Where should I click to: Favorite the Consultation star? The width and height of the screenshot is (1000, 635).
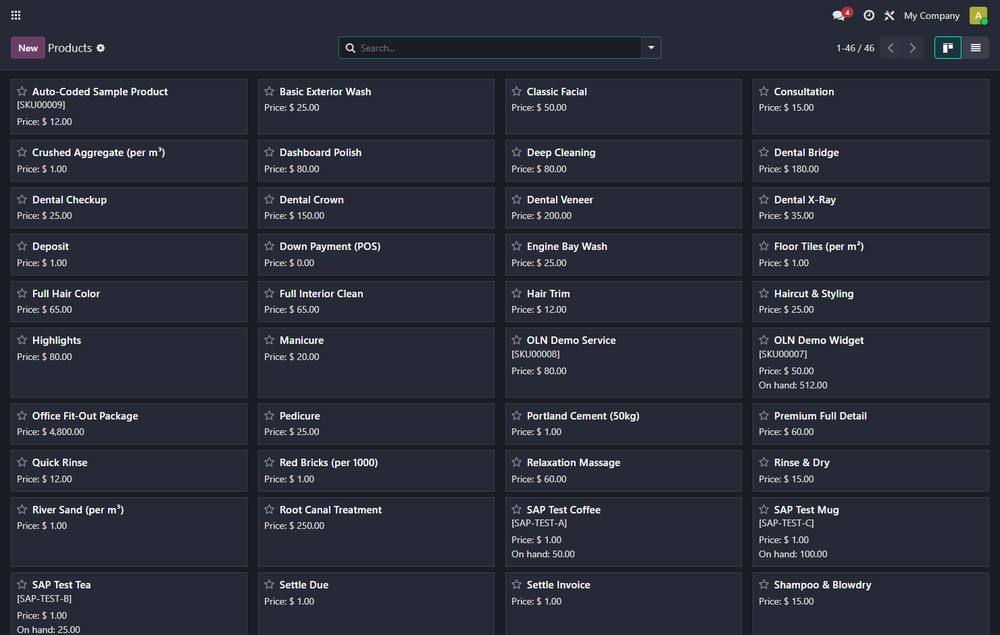(763, 91)
